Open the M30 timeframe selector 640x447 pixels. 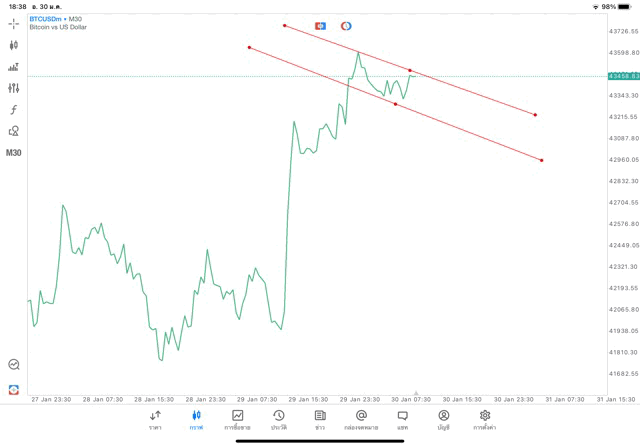point(14,153)
